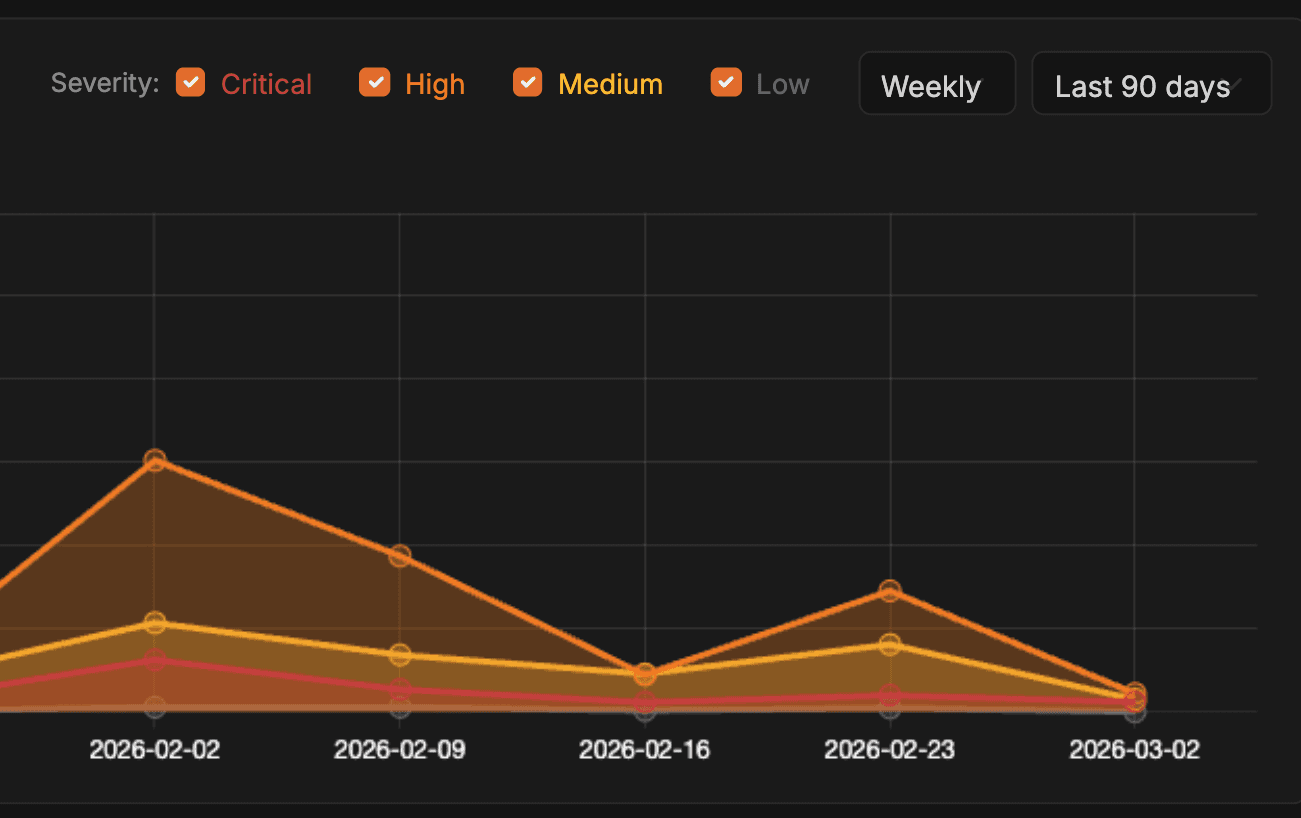
Task: Click the Medium severity legend label
Action: point(610,85)
